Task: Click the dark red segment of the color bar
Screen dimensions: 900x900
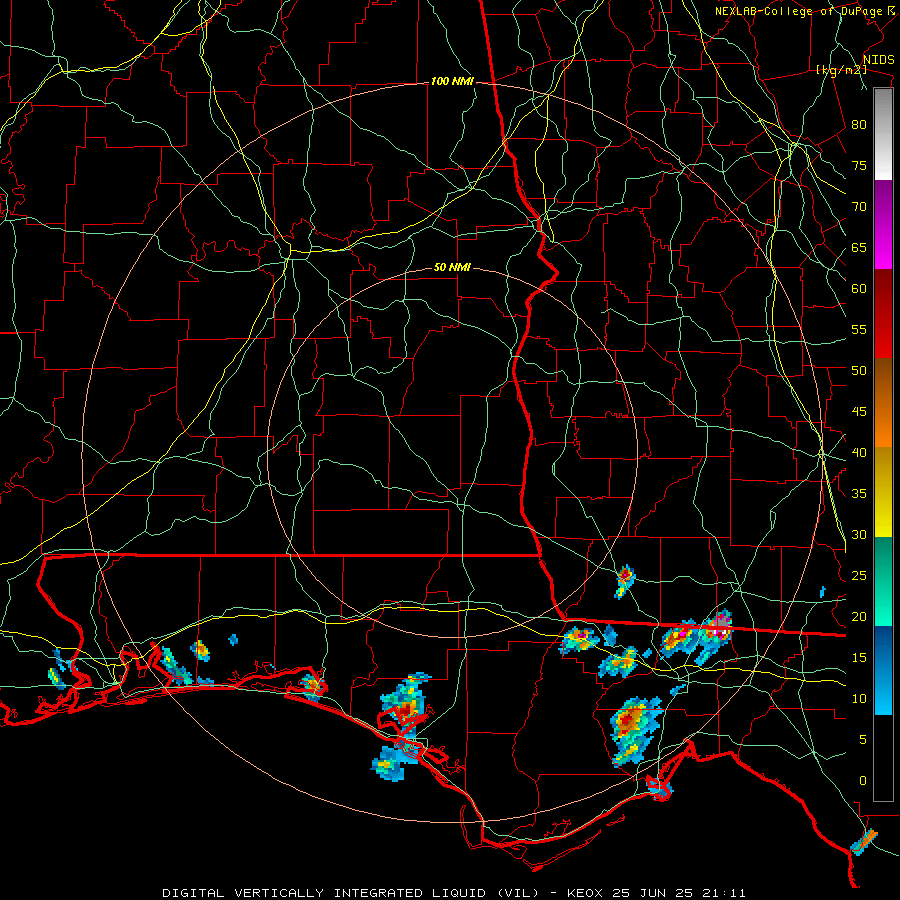Action: 883,314
